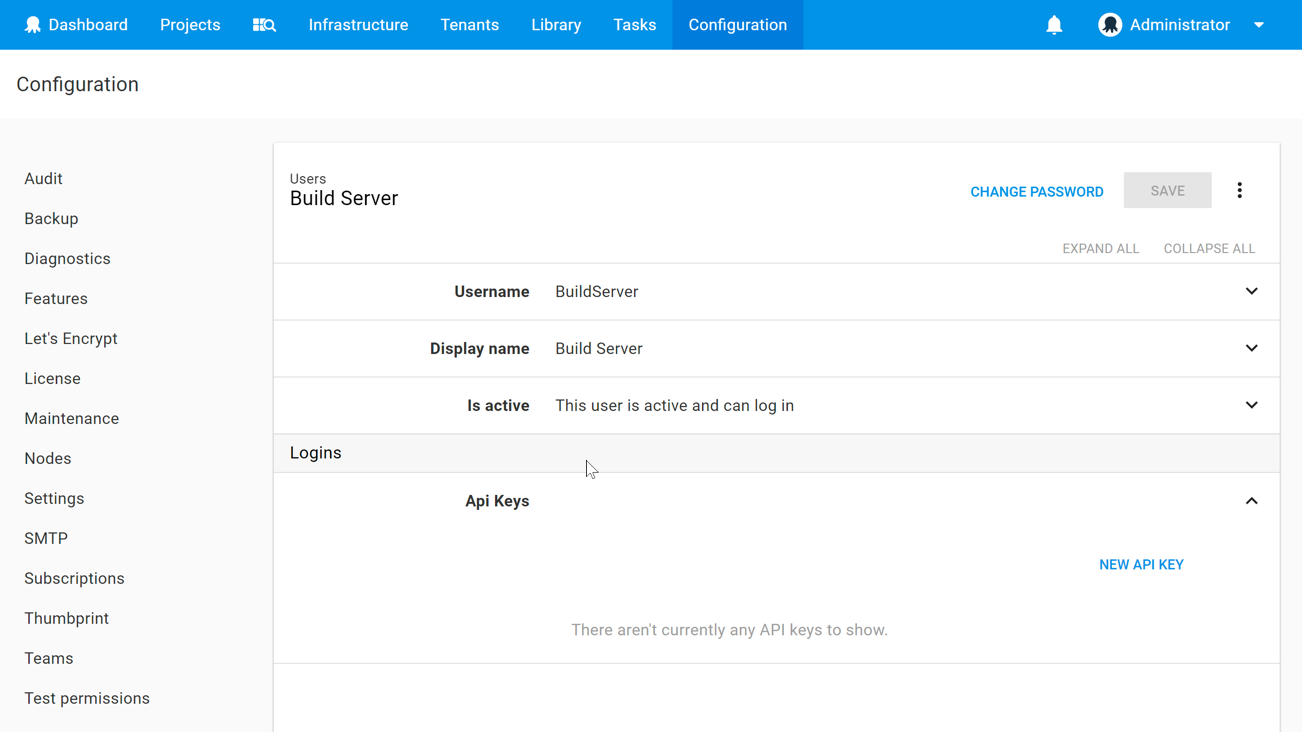
Task: Click the Administrator octopus avatar icon
Action: (x=1110, y=24)
